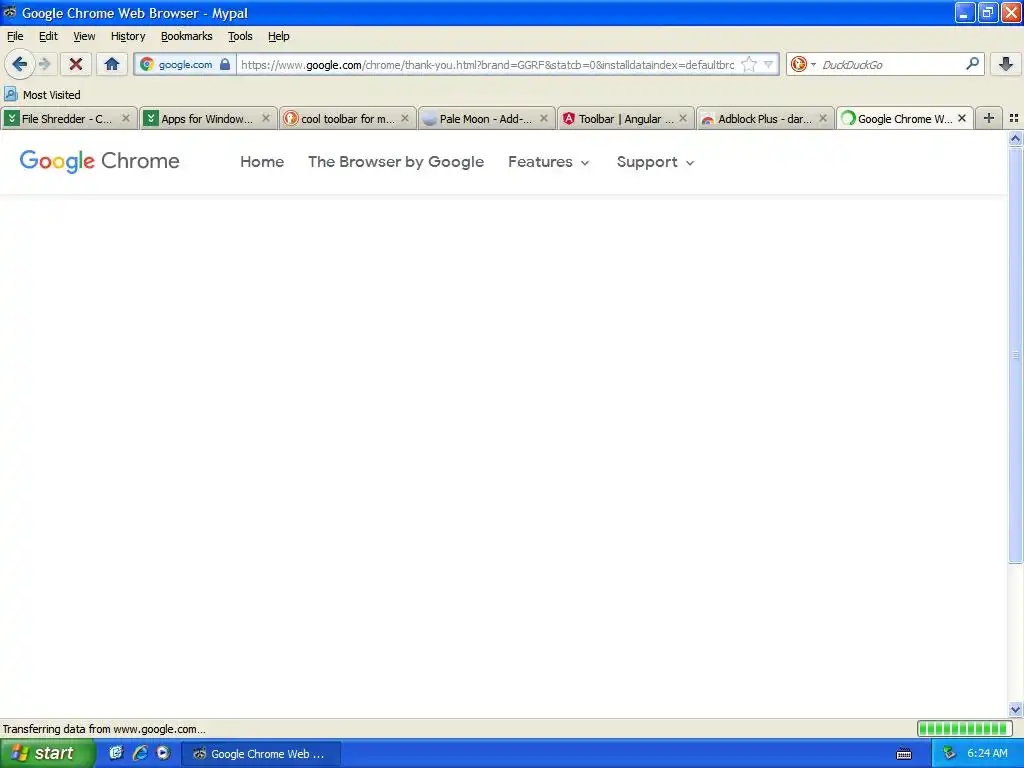Focus the address bar URL field
The image size is (1024, 768).
(x=487, y=65)
